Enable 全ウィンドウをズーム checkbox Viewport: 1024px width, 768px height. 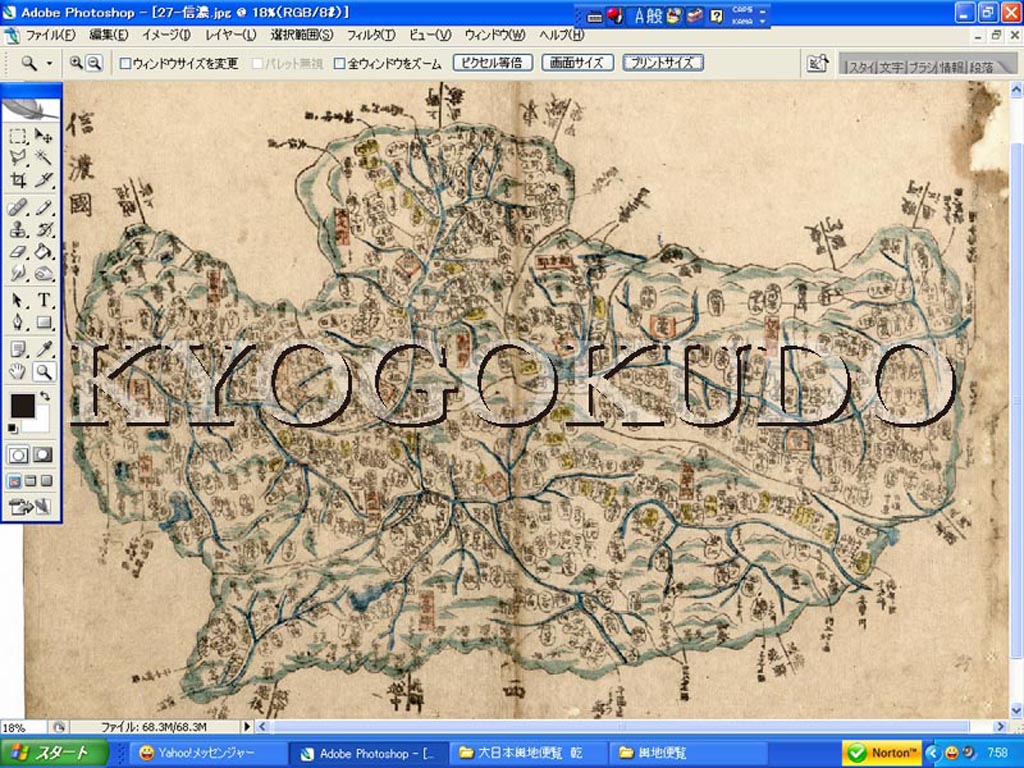(340, 63)
